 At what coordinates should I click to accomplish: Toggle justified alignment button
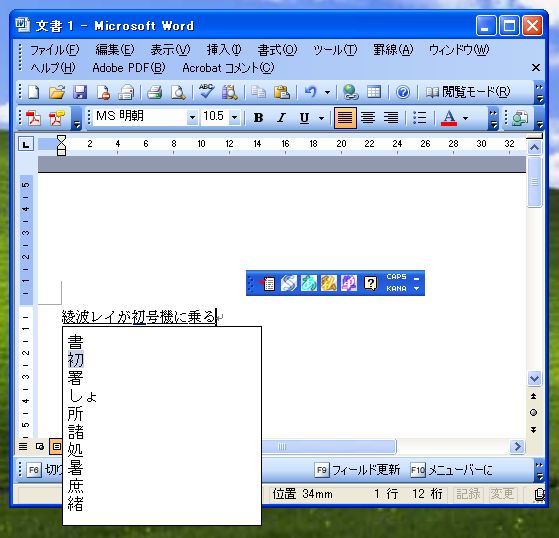345,118
